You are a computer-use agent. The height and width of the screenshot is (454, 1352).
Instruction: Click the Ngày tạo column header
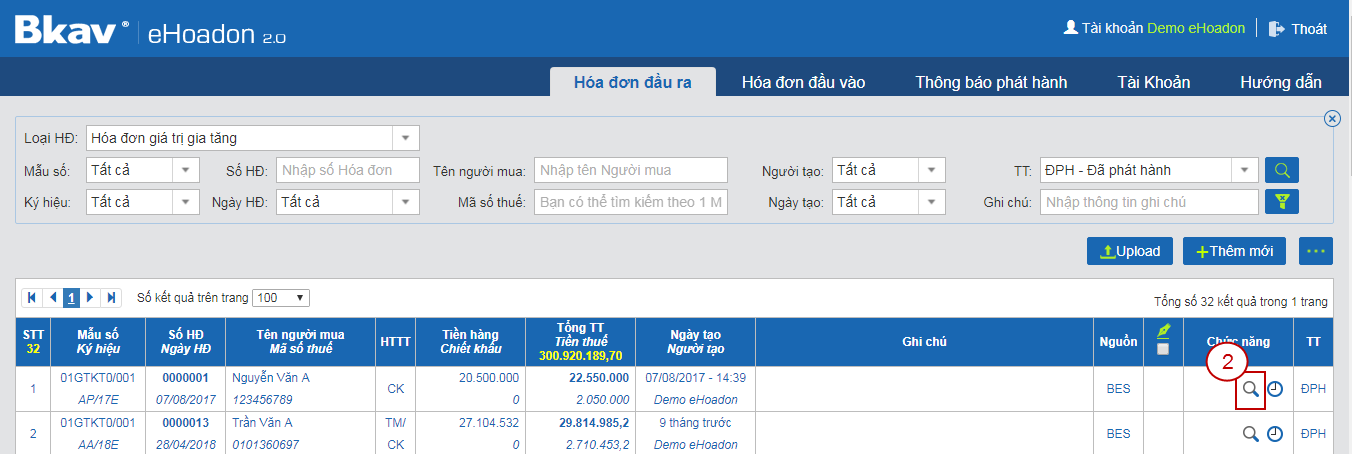point(696,342)
